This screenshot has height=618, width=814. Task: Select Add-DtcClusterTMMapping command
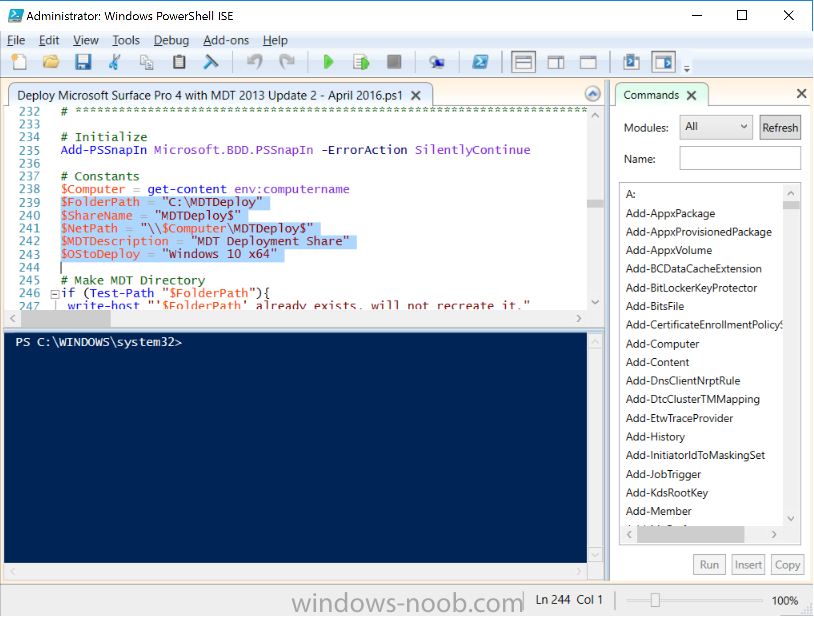(x=693, y=399)
